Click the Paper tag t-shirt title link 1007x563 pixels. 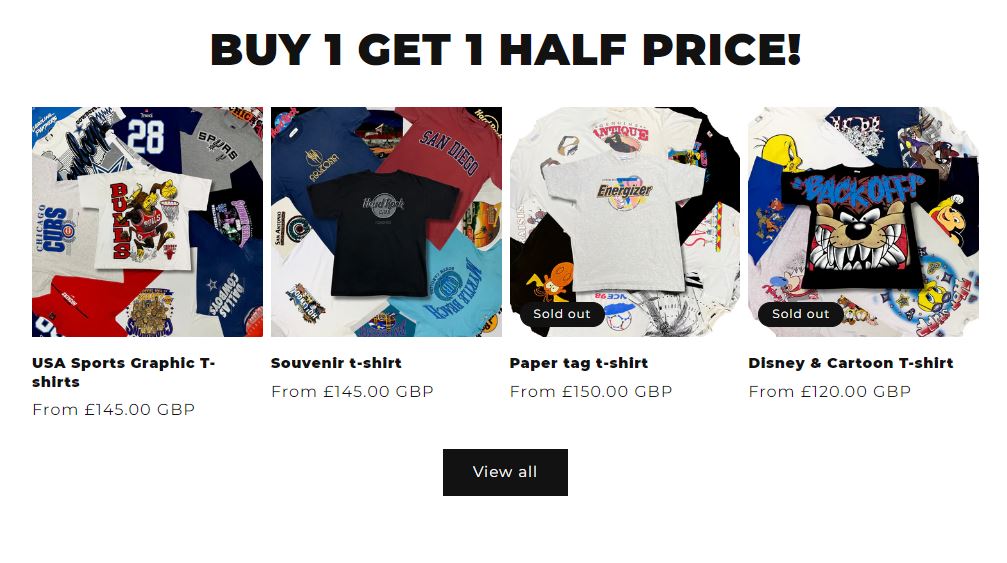[x=579, y=363]
